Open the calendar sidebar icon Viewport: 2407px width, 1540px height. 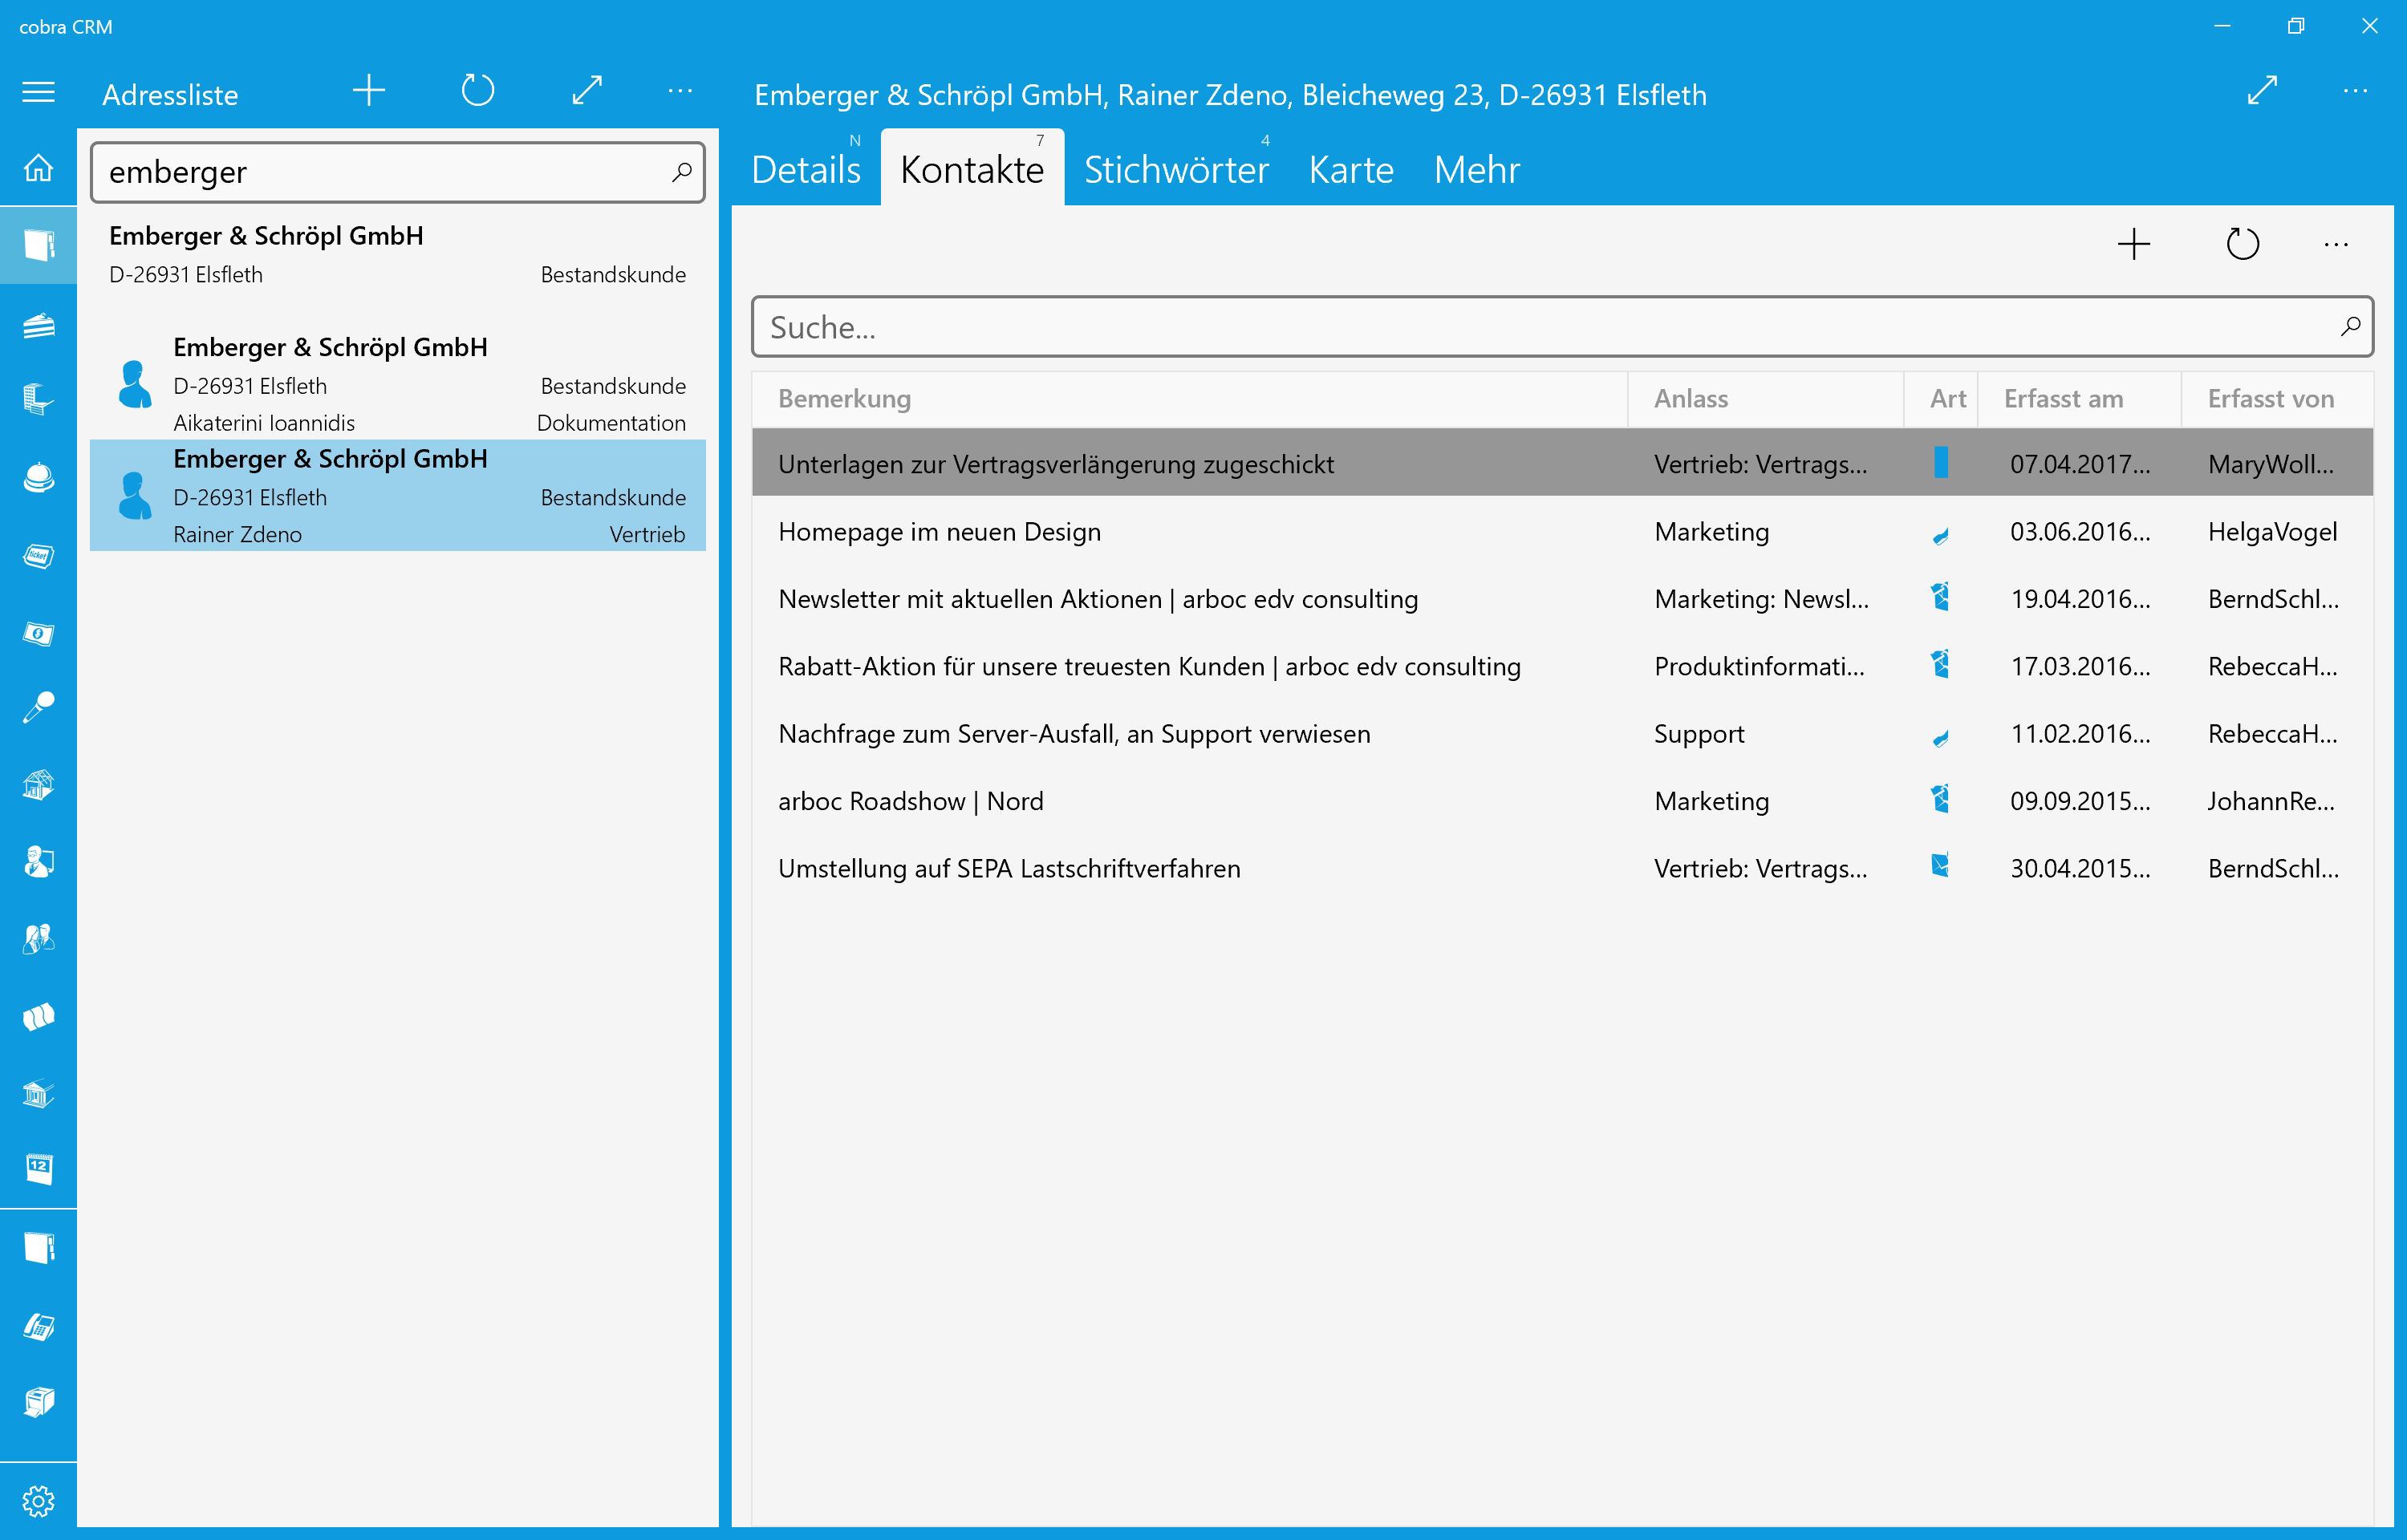[38, 1168]
